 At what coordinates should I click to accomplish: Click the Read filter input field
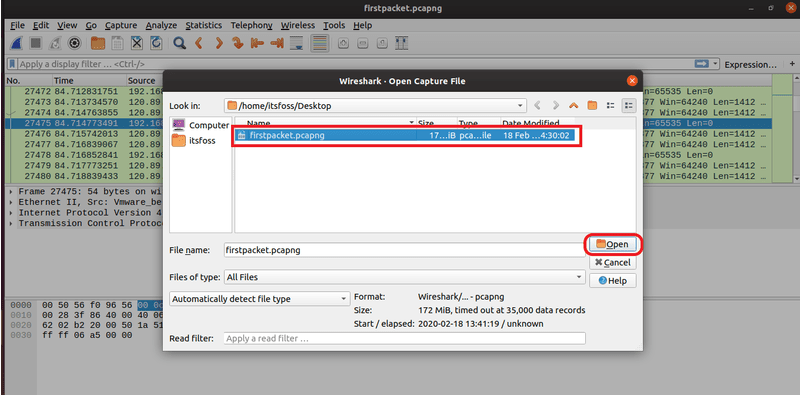(x=405, y=338)
